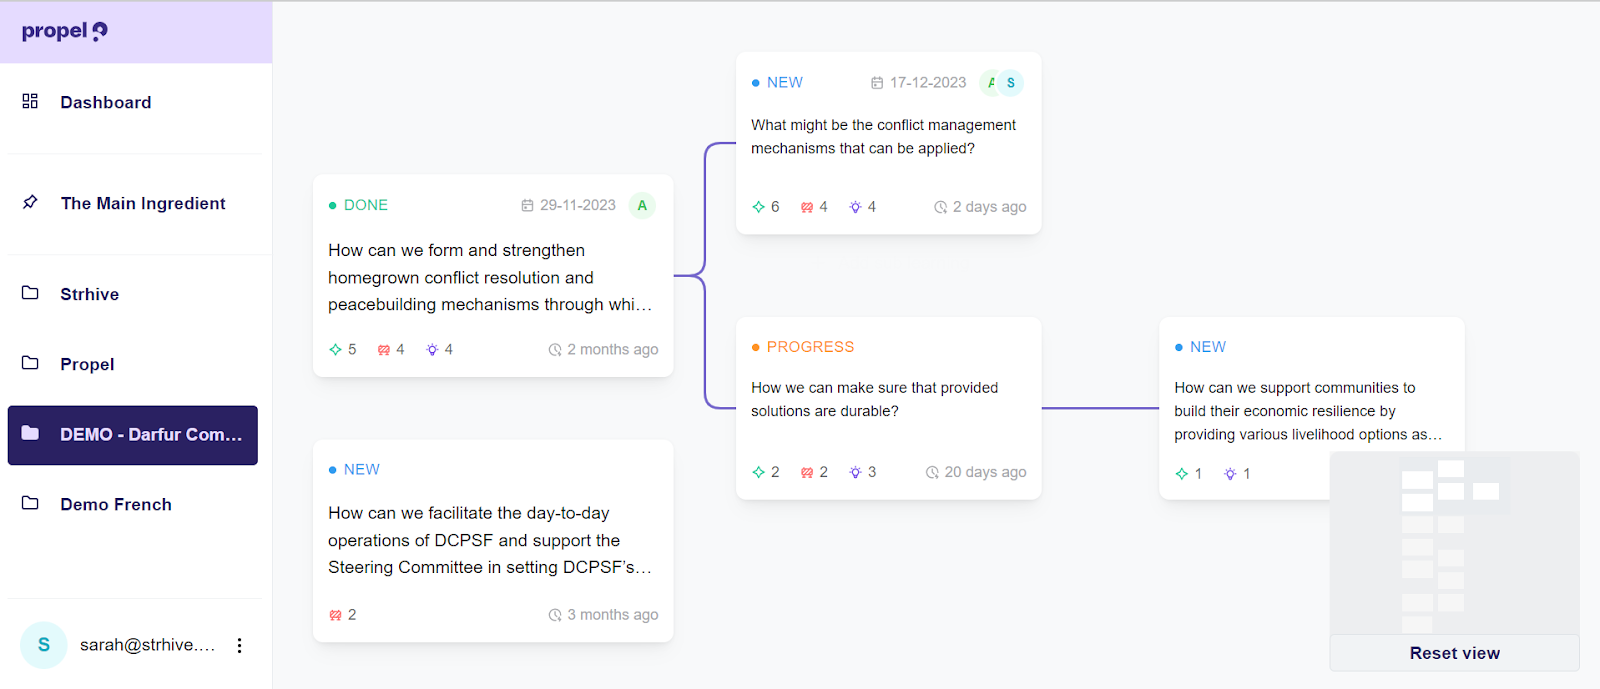This screenshot has width=1600, height=689.
Task: Select the Strhive folder in the sidebar
Action: 89,294
